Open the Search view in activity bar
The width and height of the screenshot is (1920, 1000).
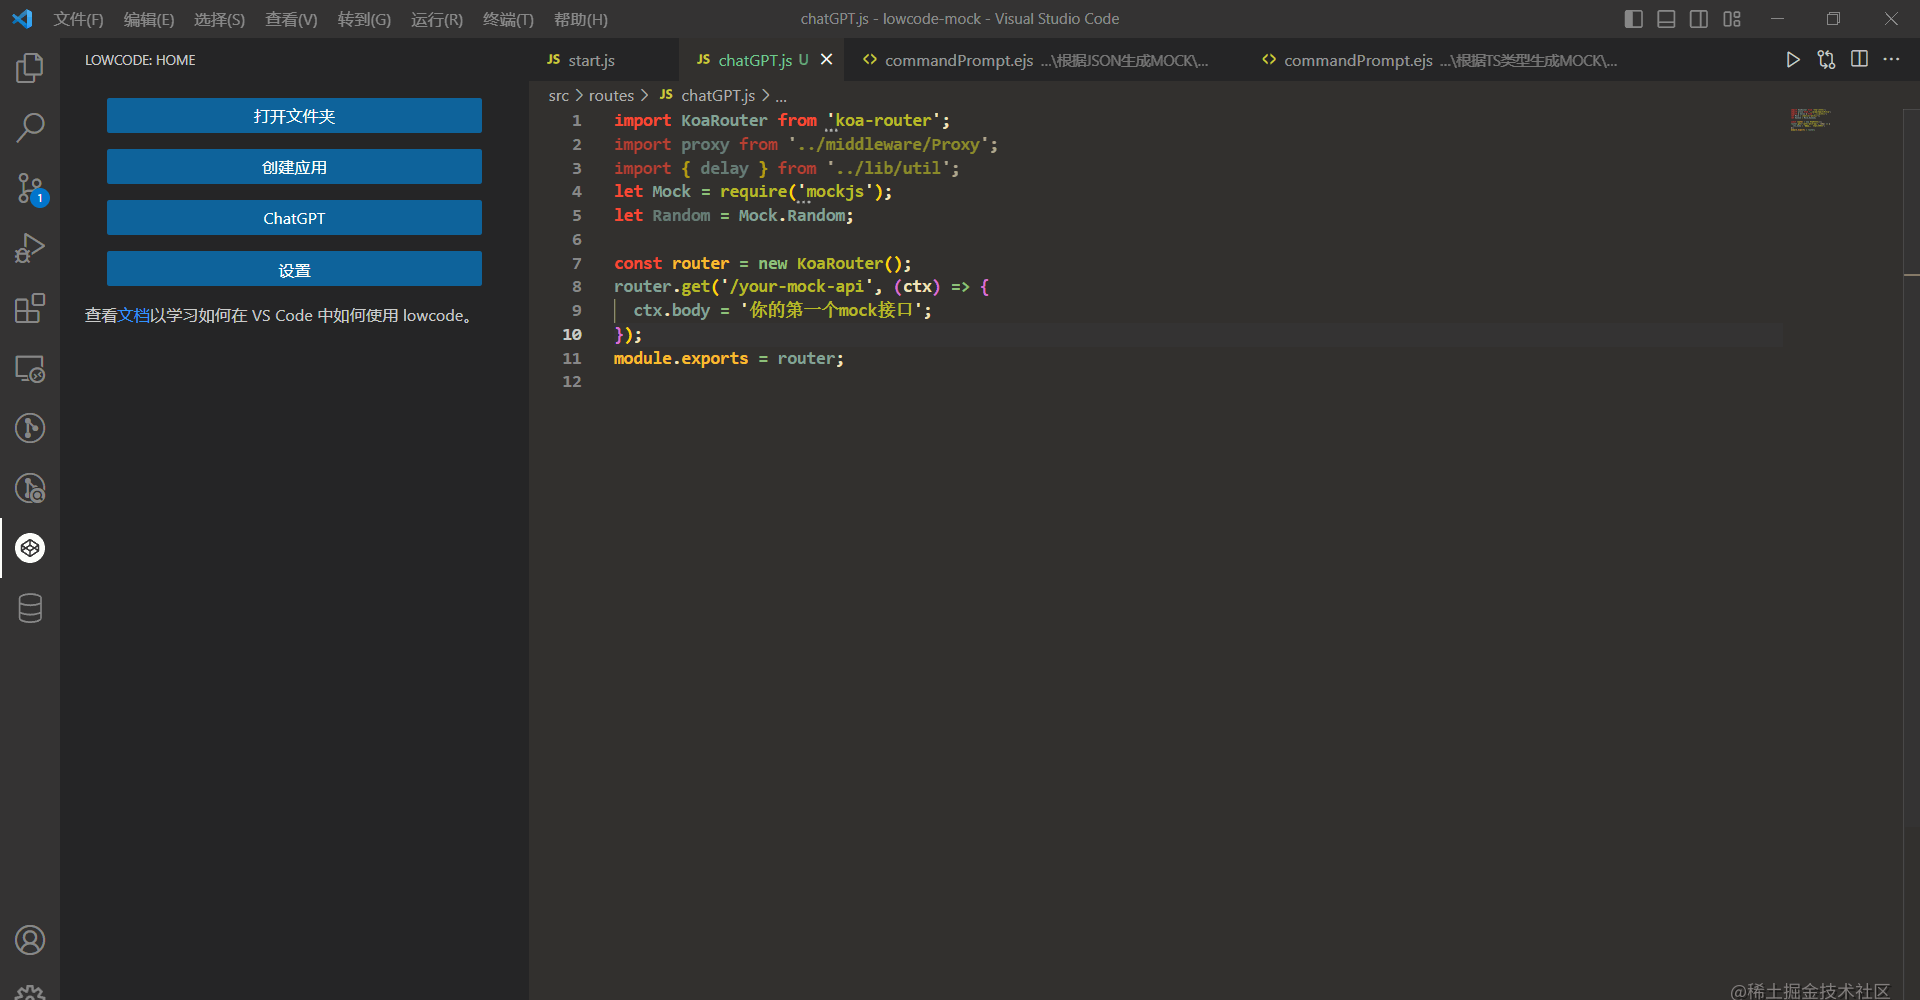pos(30,128)
